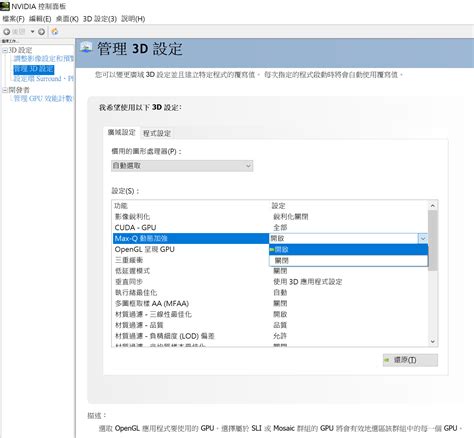Switch to the 程式設定 tab

pyautogui.click(x=157, y=133)
